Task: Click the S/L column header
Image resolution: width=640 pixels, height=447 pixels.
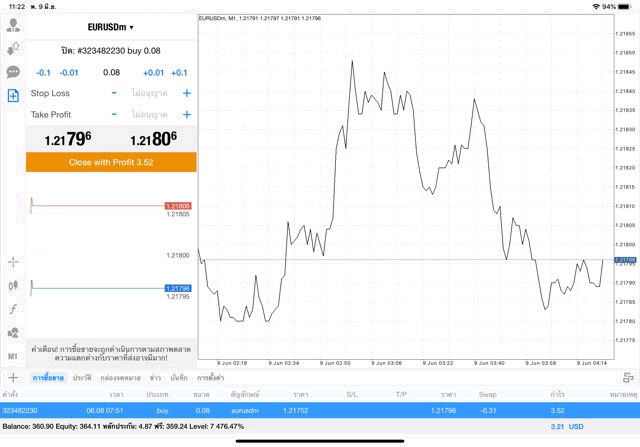Action: point(352,394)
